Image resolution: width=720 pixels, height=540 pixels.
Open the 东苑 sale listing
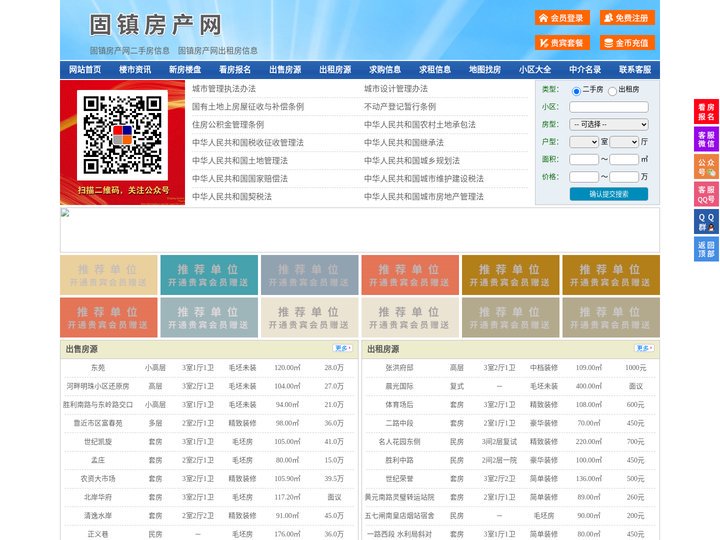pyautogui.click(x=98, y=368)
